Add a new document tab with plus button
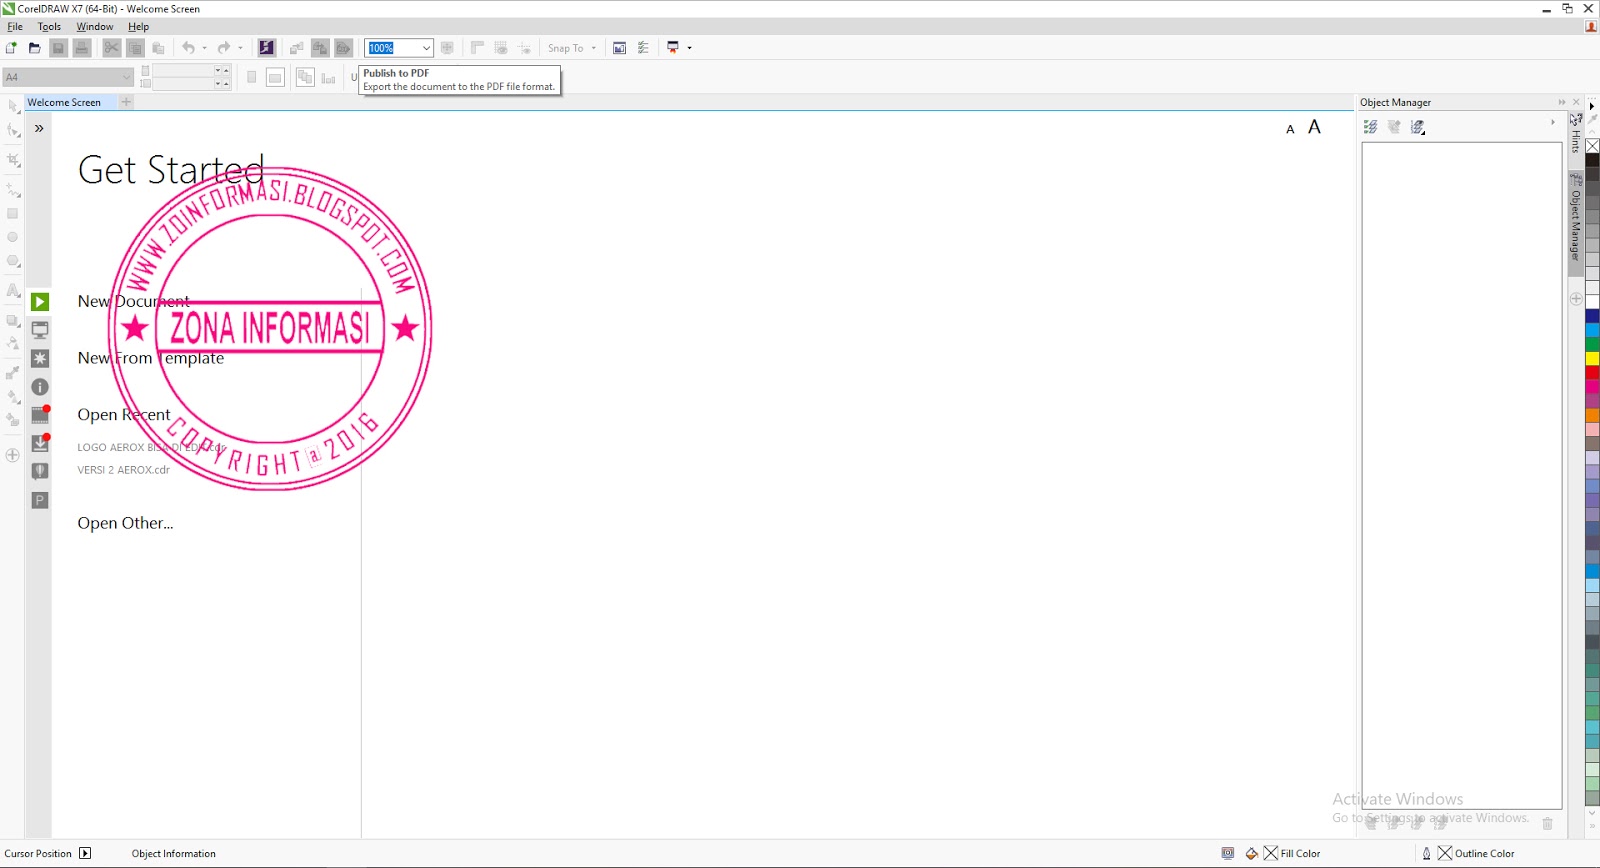Viewport: 1600px width, 868px height. (x=126, y=102)
